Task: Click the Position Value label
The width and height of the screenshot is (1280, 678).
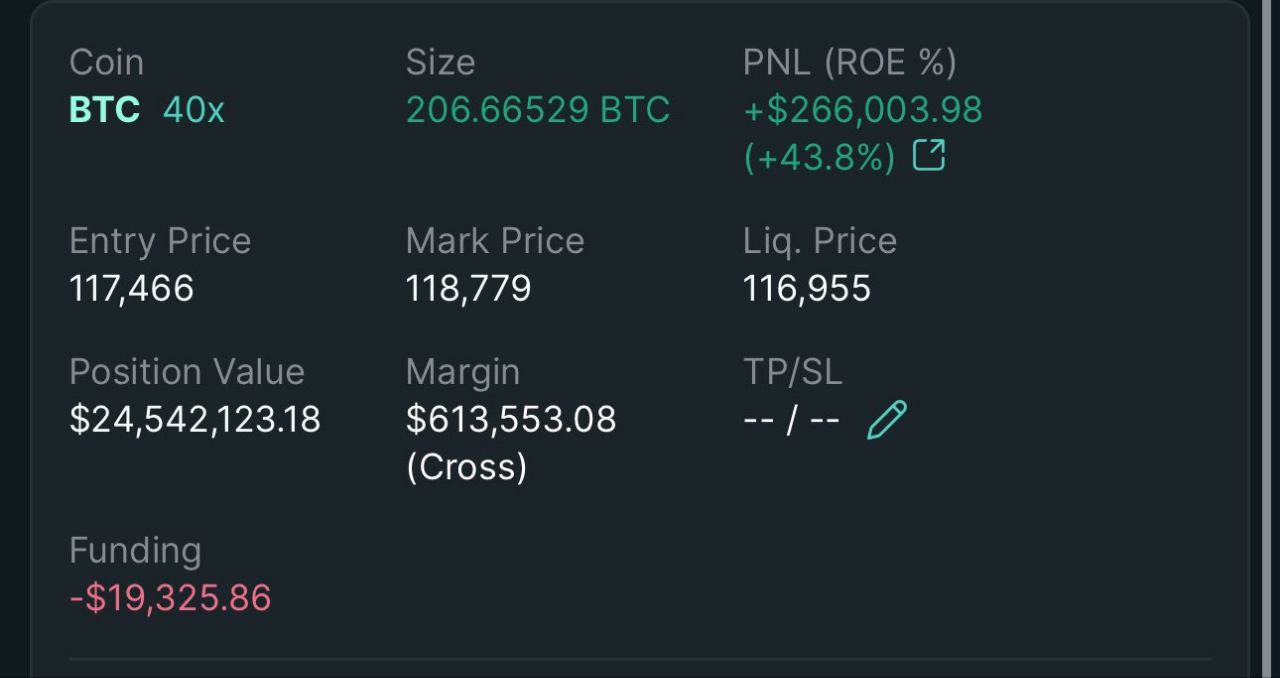Action: (187, 372)
